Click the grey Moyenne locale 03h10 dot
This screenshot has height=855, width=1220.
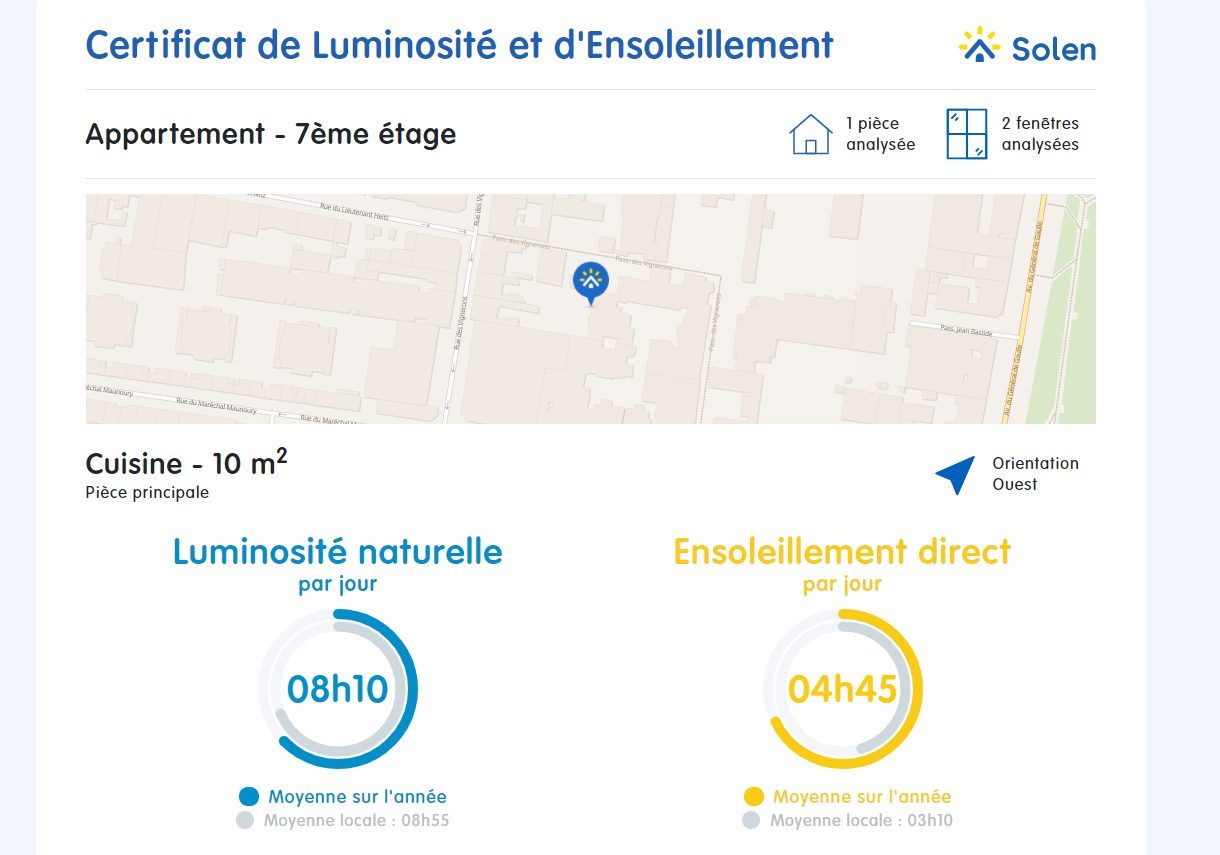751,821
